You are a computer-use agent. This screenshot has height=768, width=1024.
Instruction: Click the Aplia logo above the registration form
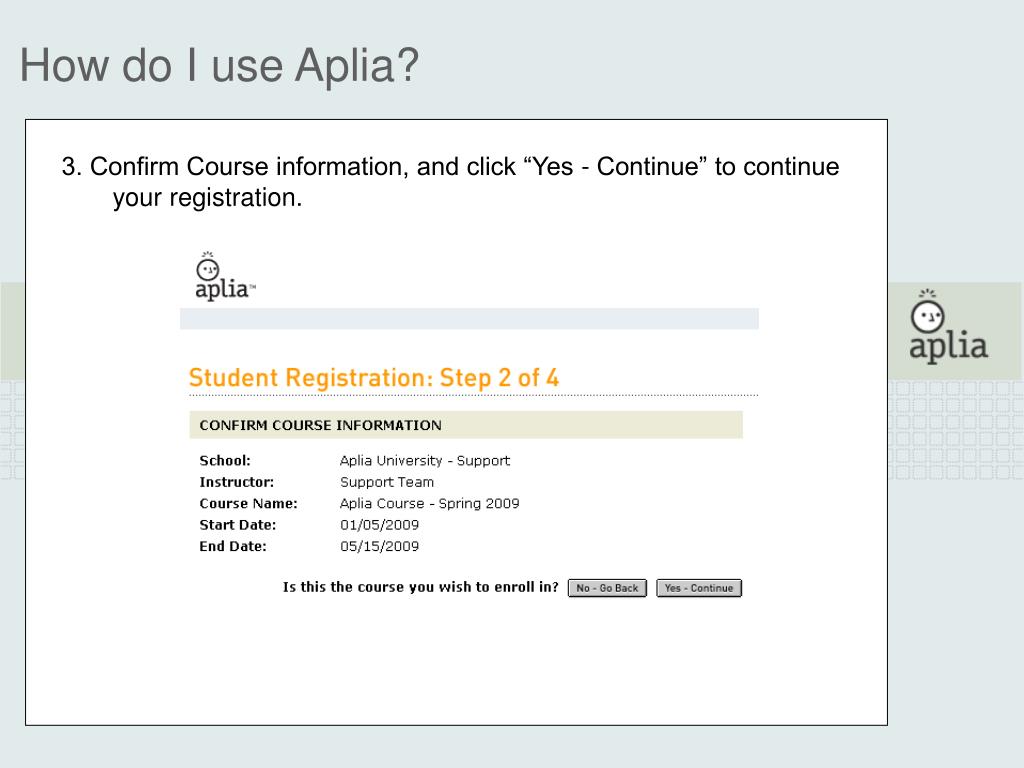pyautogui.click(x=225, y=276)
